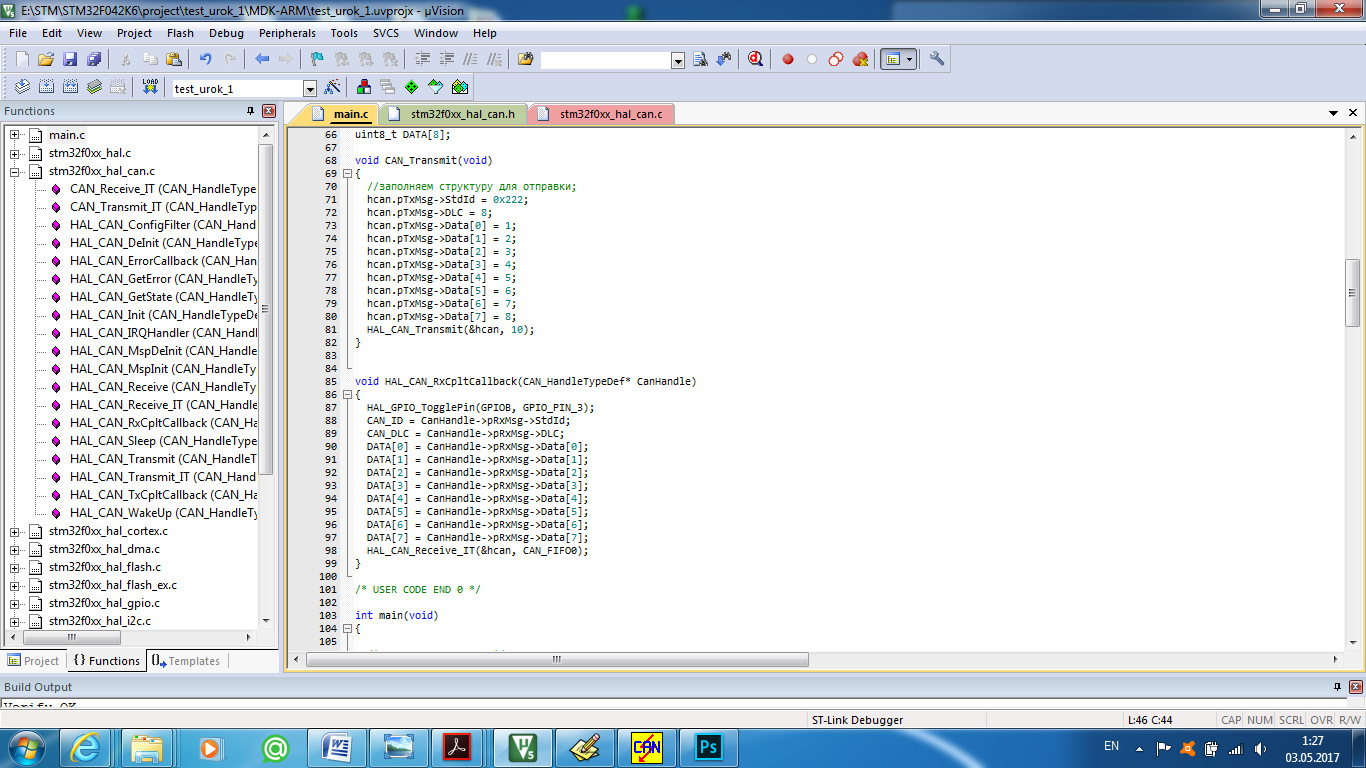Collapse the stm32f0xx_hal_can.c tree node

coord(15,171)
